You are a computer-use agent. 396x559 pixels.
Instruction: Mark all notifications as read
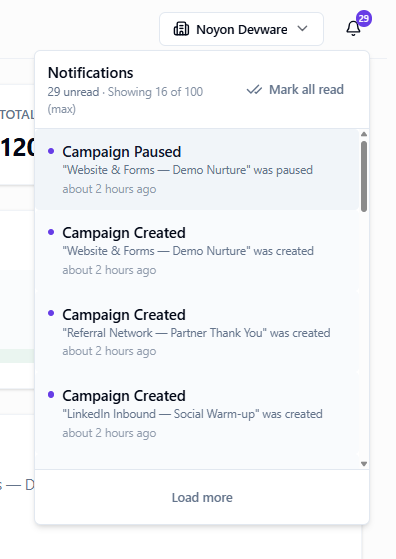pyautogui.click(x=295, y=90)
